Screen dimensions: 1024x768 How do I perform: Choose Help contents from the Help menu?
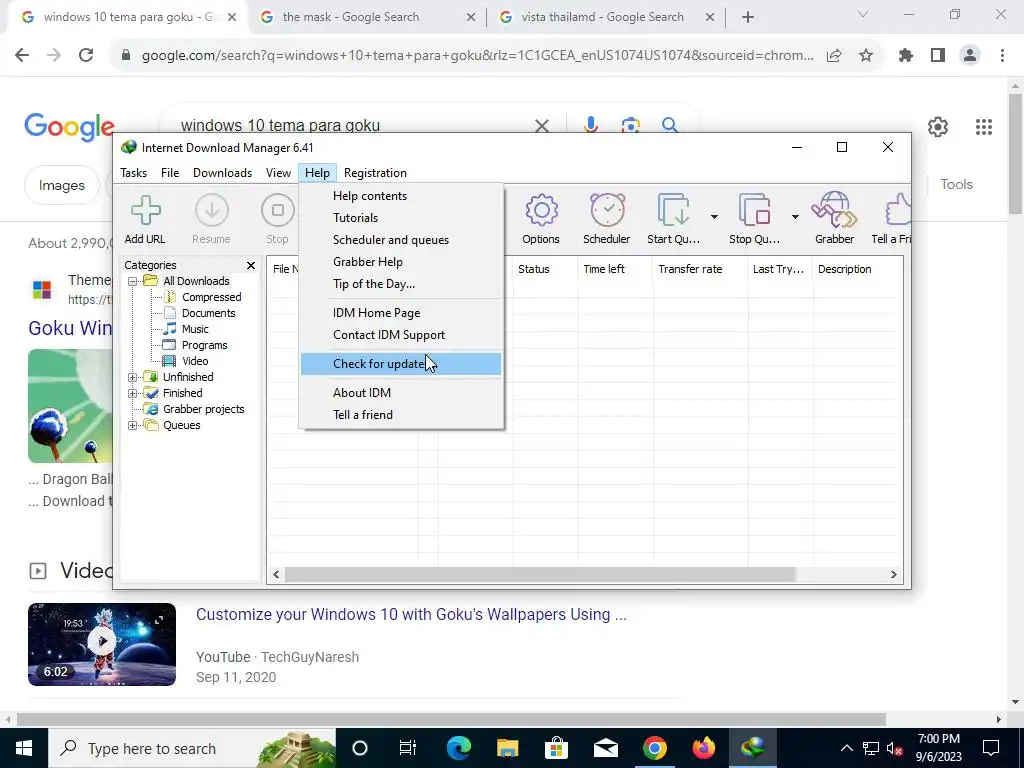[x=401, y=196]
